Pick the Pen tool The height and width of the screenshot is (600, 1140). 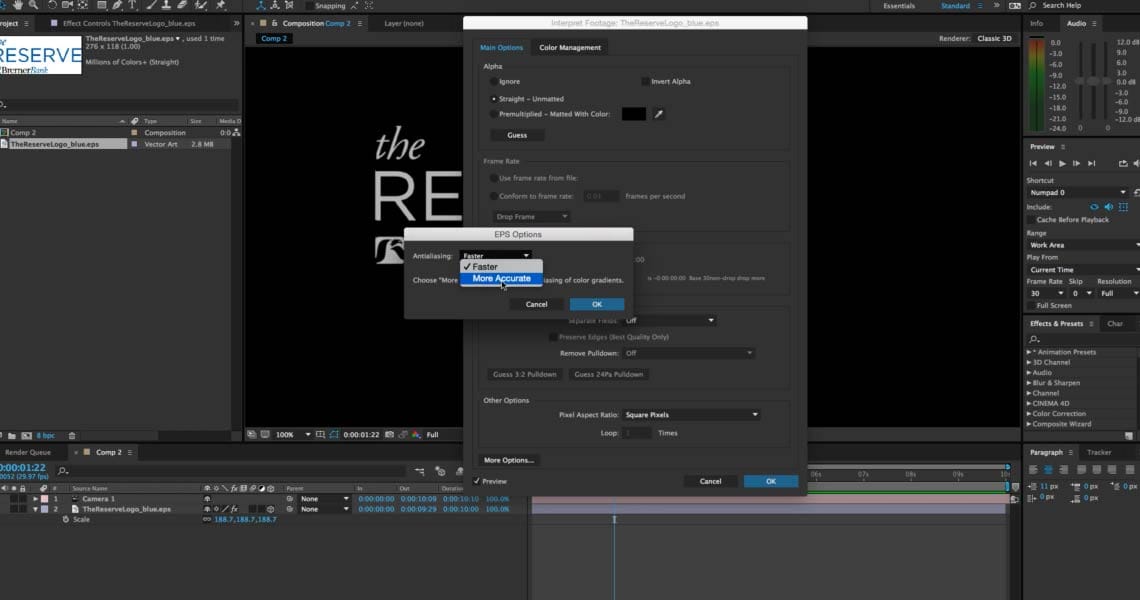pyautogui.click(x=117, y=6)
